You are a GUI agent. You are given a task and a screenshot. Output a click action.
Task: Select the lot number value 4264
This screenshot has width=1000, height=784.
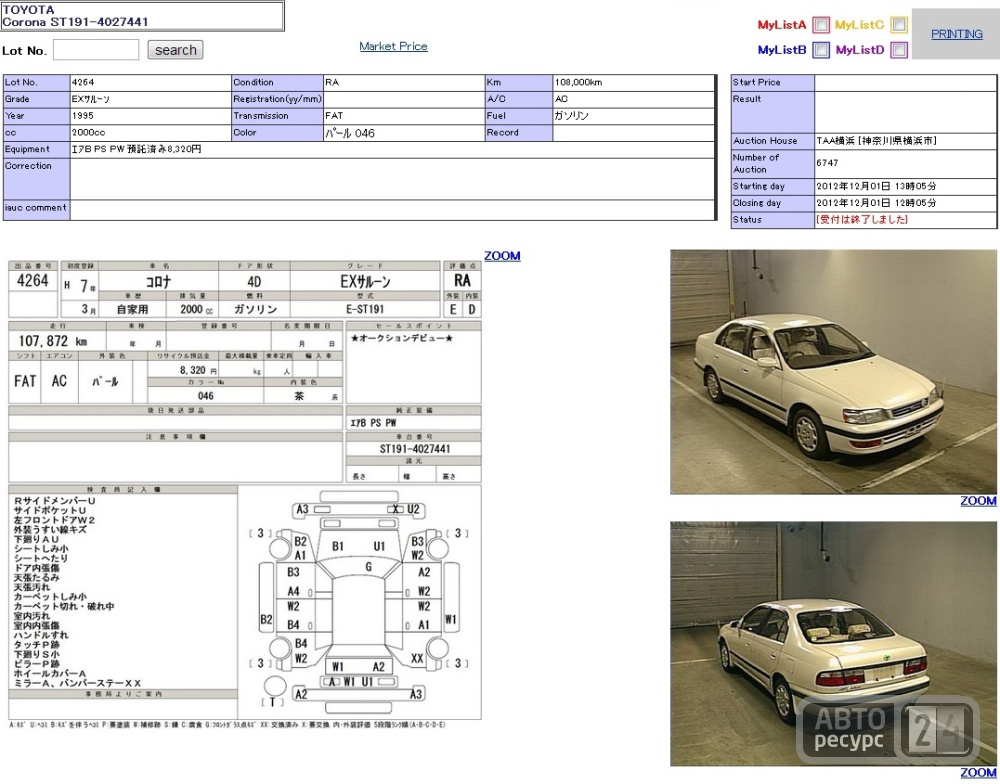(x=83, y=82)
